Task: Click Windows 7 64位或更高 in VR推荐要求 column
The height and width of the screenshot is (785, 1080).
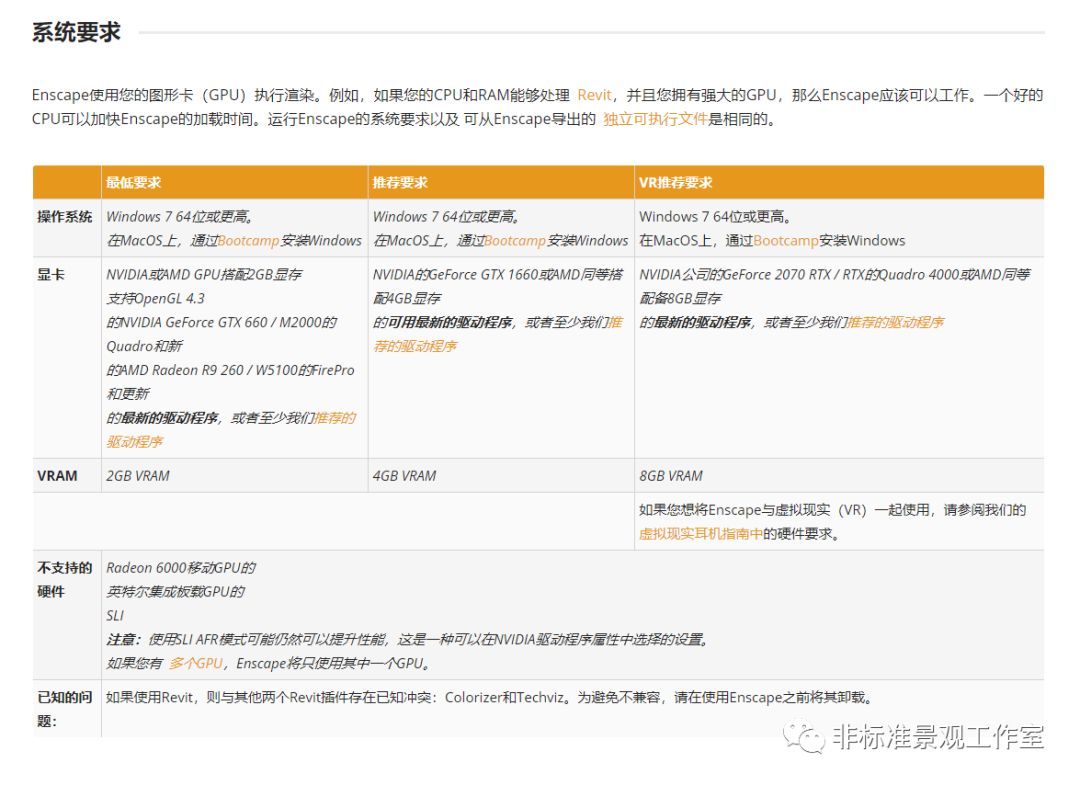Action: click(x=716, y=216)
